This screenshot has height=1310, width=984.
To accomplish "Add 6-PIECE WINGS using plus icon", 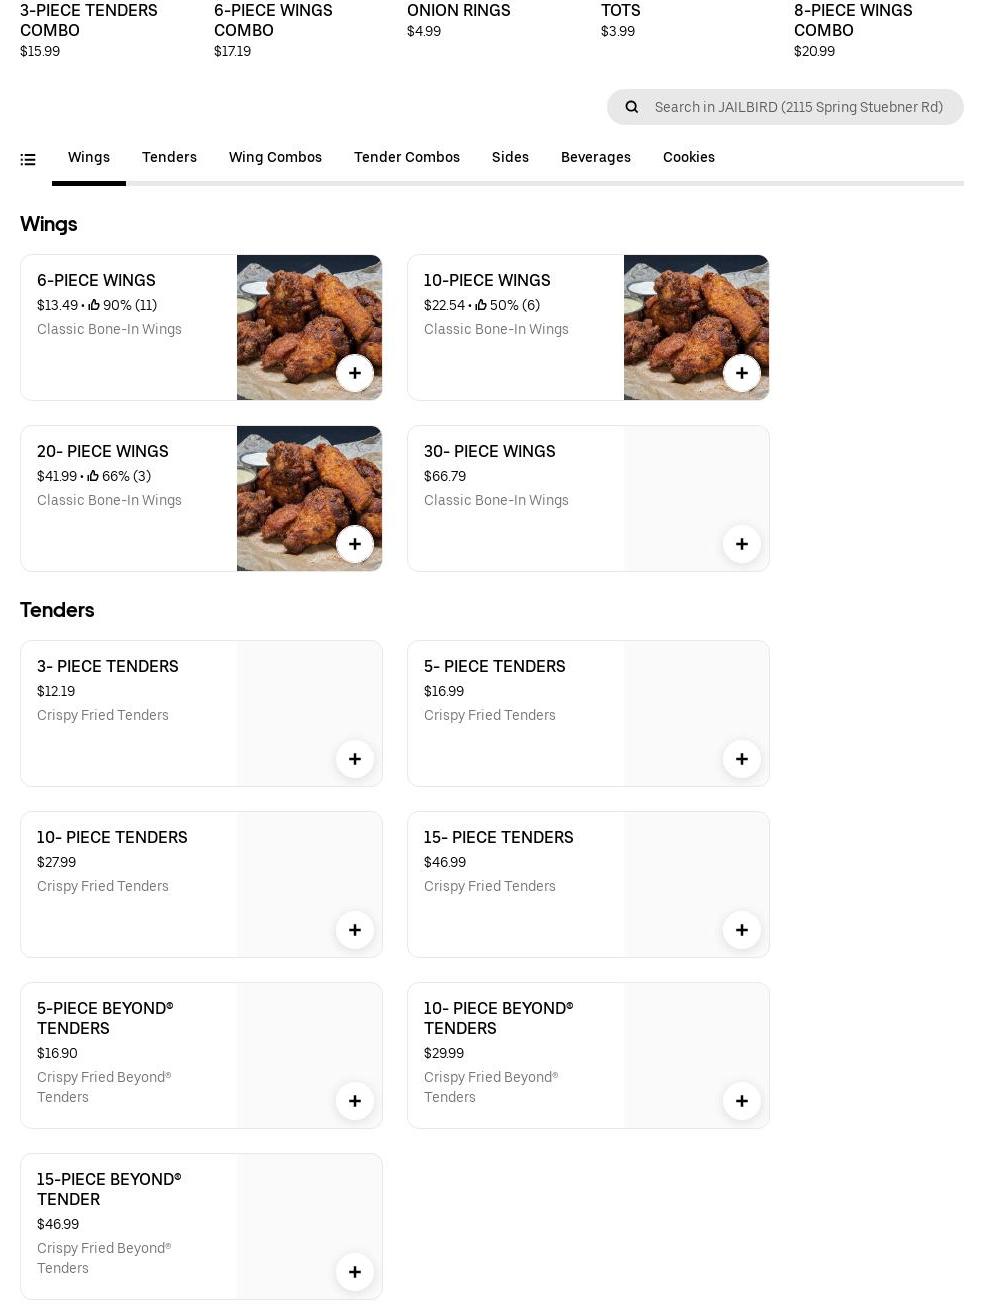I will 355,373.
